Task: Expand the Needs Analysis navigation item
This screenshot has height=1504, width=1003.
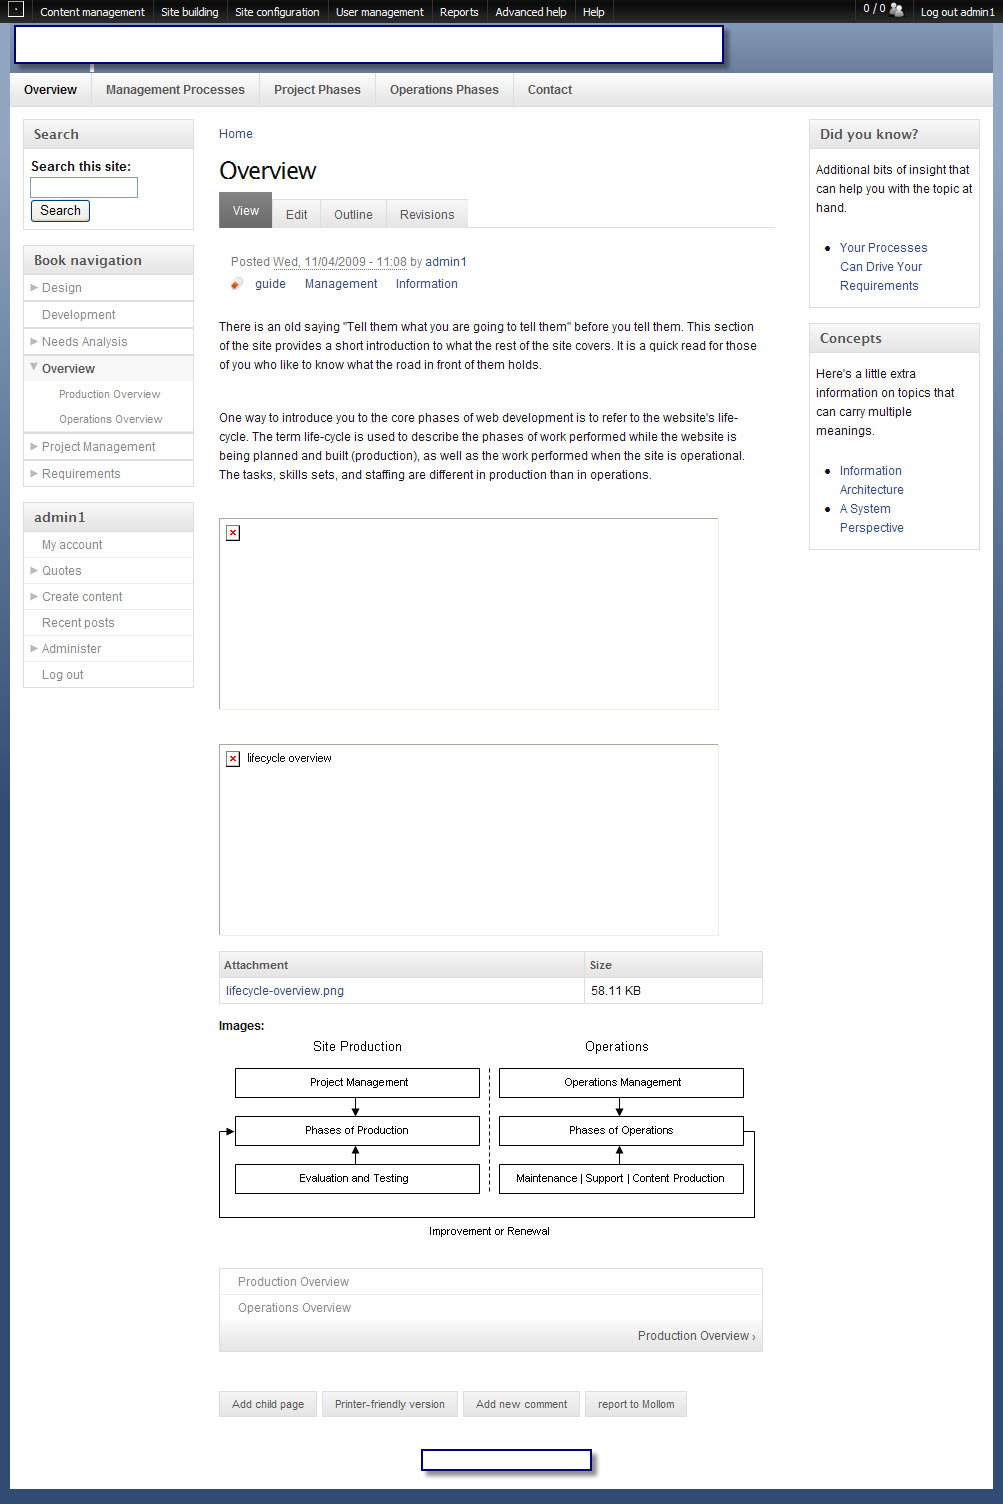Action: click(x=34, y=341)
